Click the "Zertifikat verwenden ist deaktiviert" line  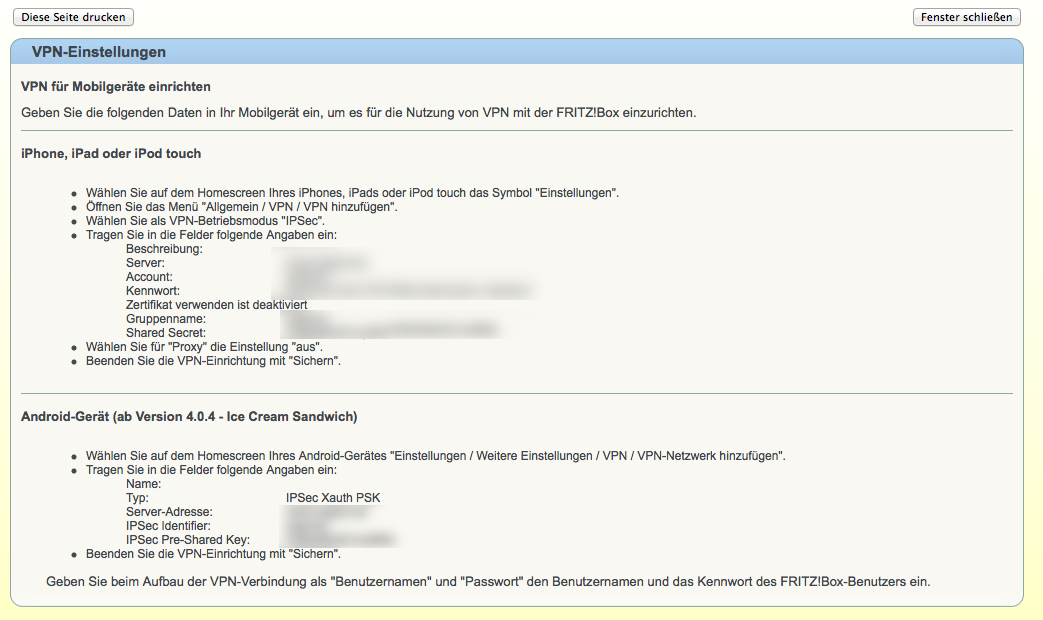click(x=216, y=305)
